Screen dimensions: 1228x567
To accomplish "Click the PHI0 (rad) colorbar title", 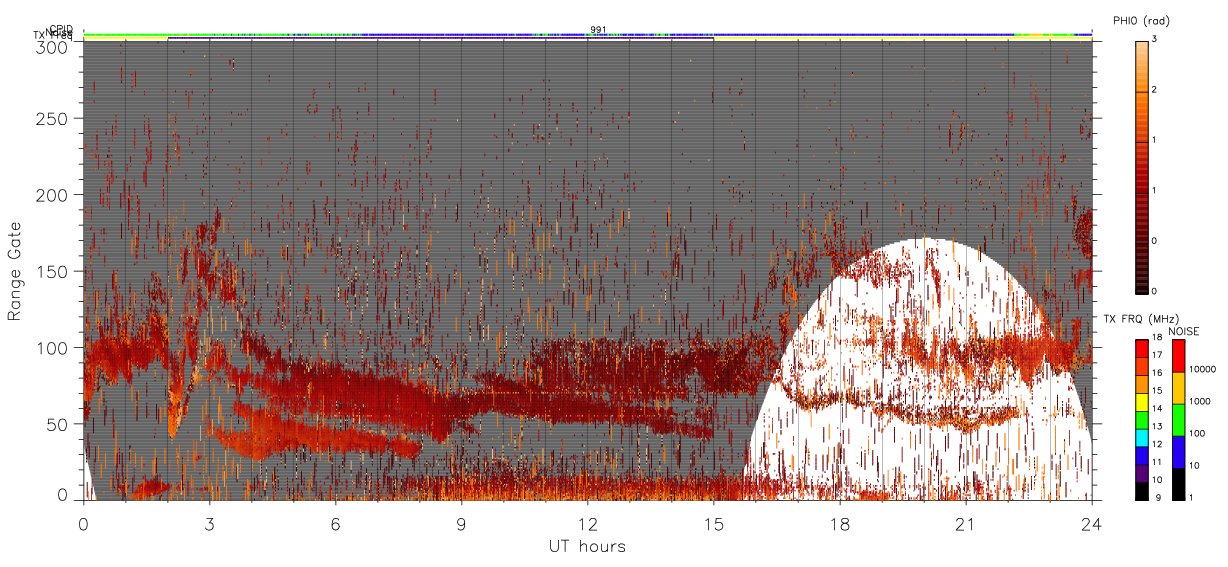I will click(1141, 20).
